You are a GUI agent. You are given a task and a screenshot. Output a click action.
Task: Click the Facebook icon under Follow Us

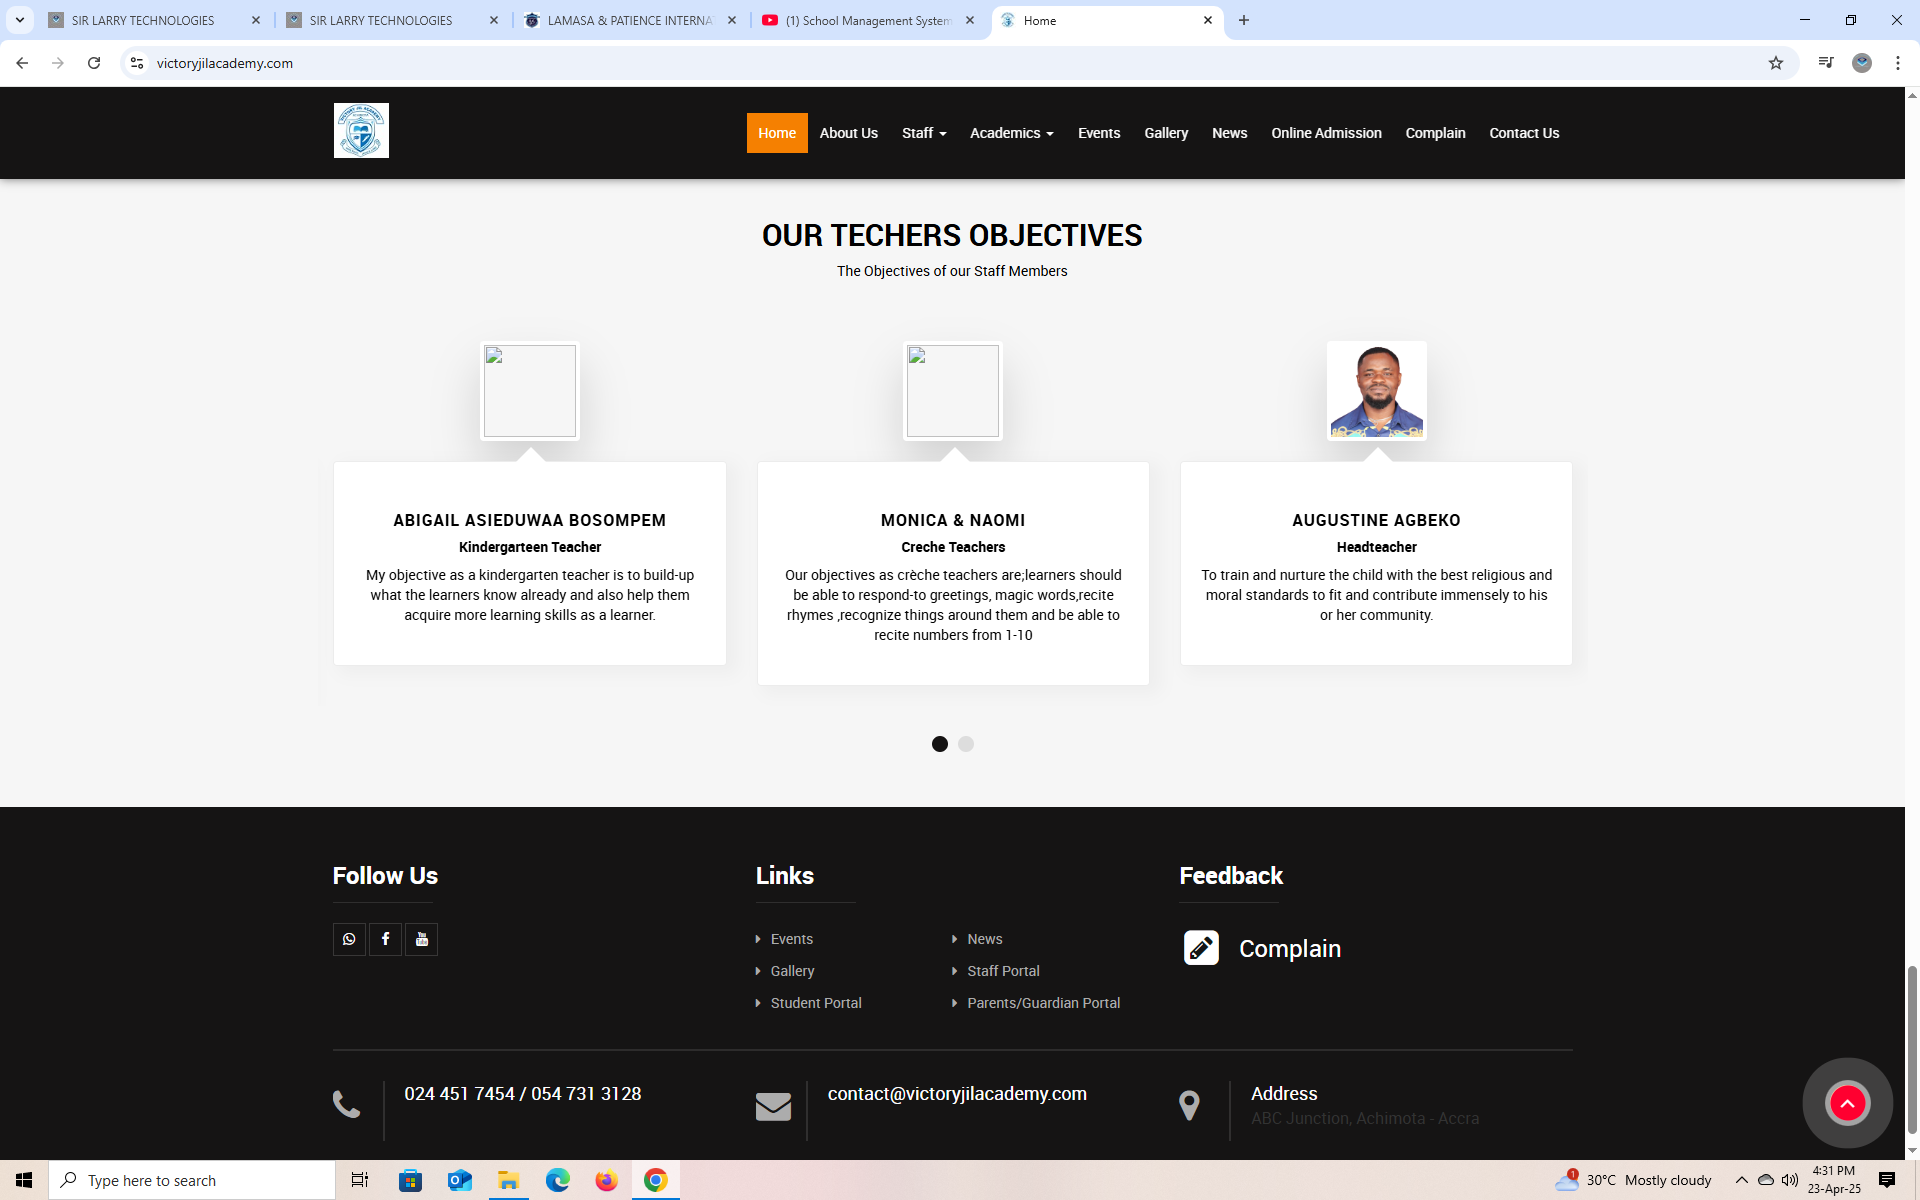click(385, 939)
